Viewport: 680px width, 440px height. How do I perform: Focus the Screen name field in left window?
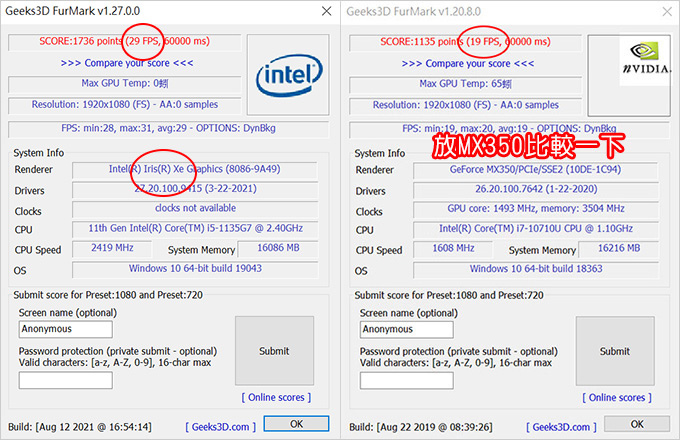click(65, 329)
